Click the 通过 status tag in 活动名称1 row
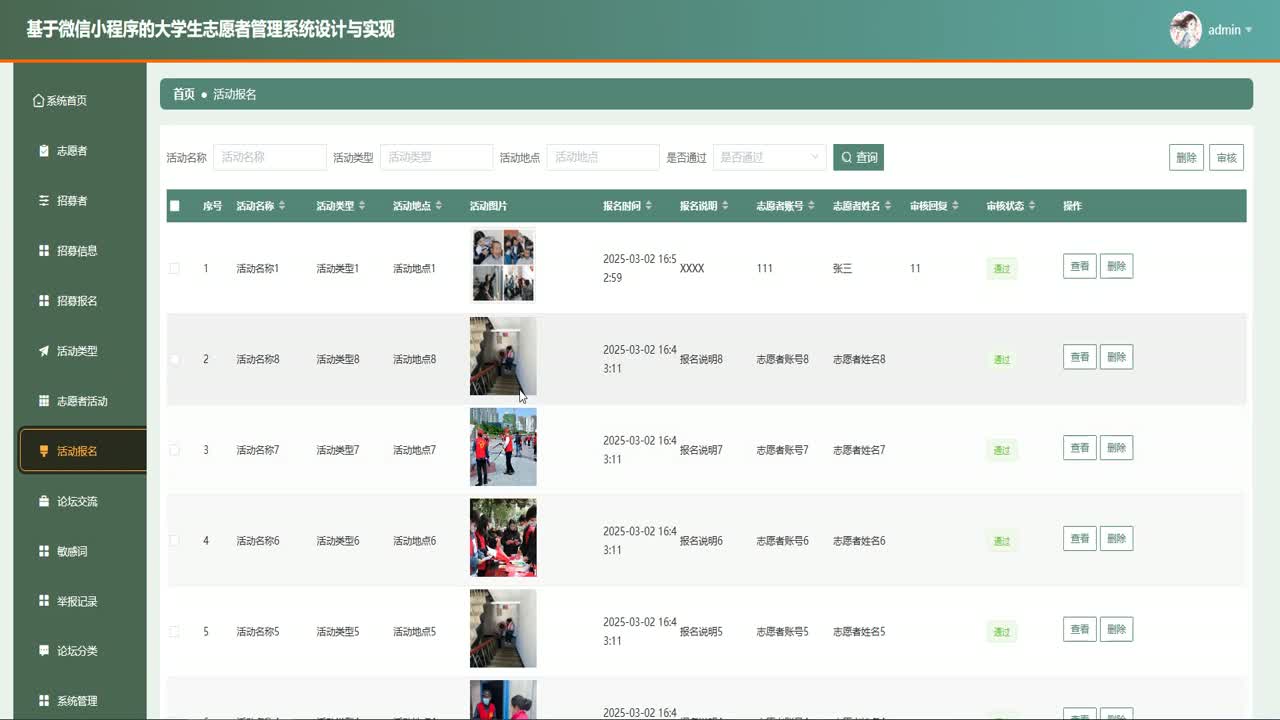Screen dimensions: 1280x720 [1002, 269]
